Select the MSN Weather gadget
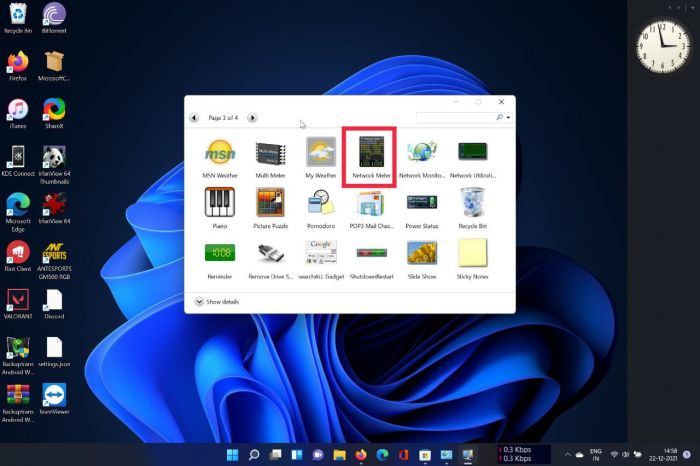700x466 pixels. 220,157
